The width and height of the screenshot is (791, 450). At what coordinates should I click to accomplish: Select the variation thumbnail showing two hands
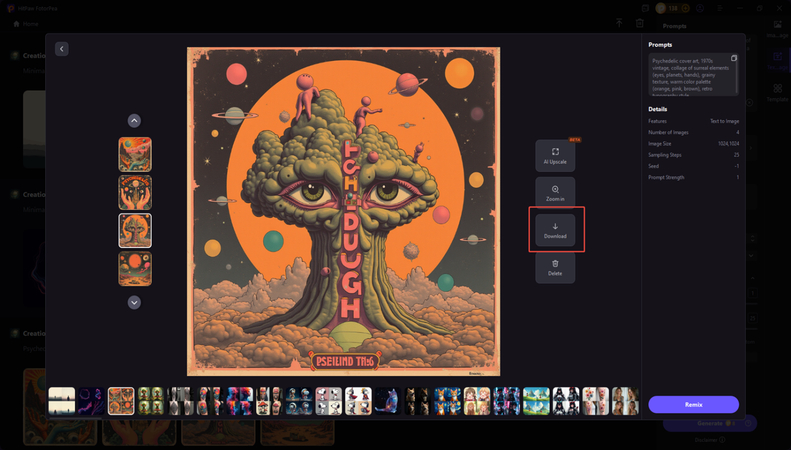pos(135,192)
